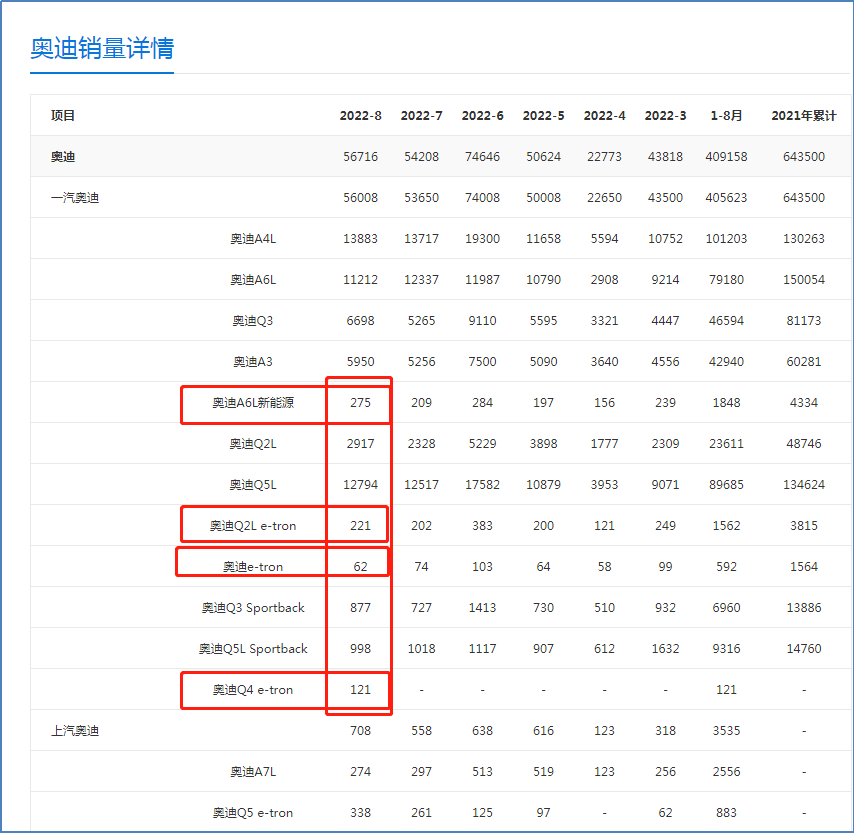The image size is (854, 833).
Task: Select 奥迪A3's 1-8月 value 42940
Action: pyautogui.click(x=727, y=362)
